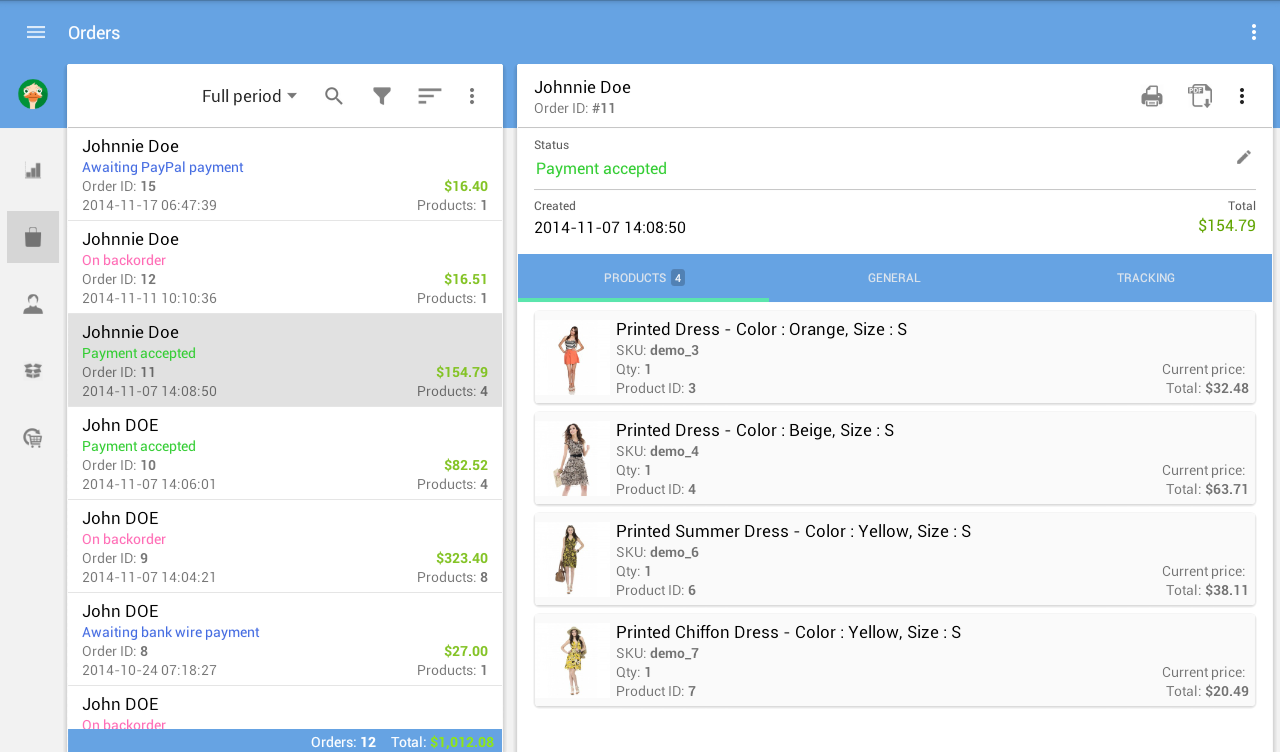Select order ID 8 awaiting bank wire
This screenshot has width=1280, height=752.
click(x=285, y=640)
